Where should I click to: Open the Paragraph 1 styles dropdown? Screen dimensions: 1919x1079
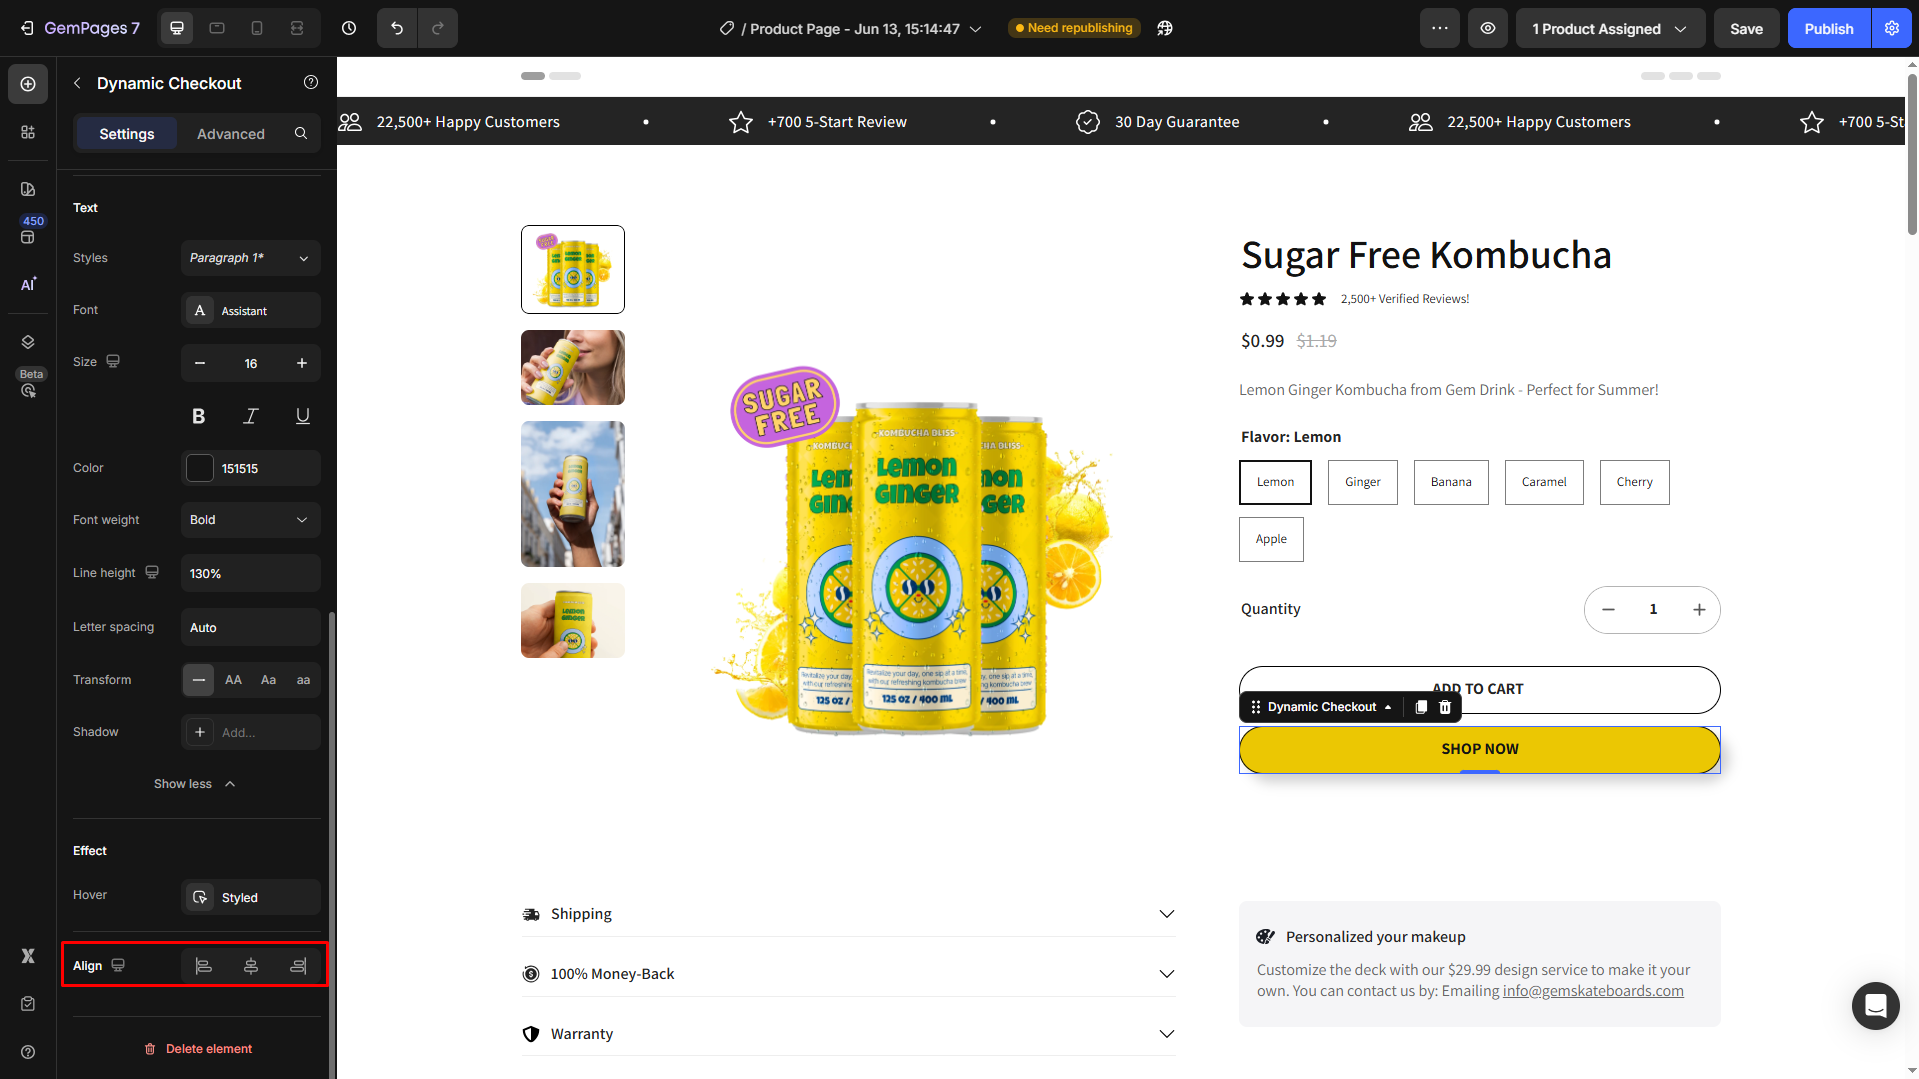pos(251,258)
